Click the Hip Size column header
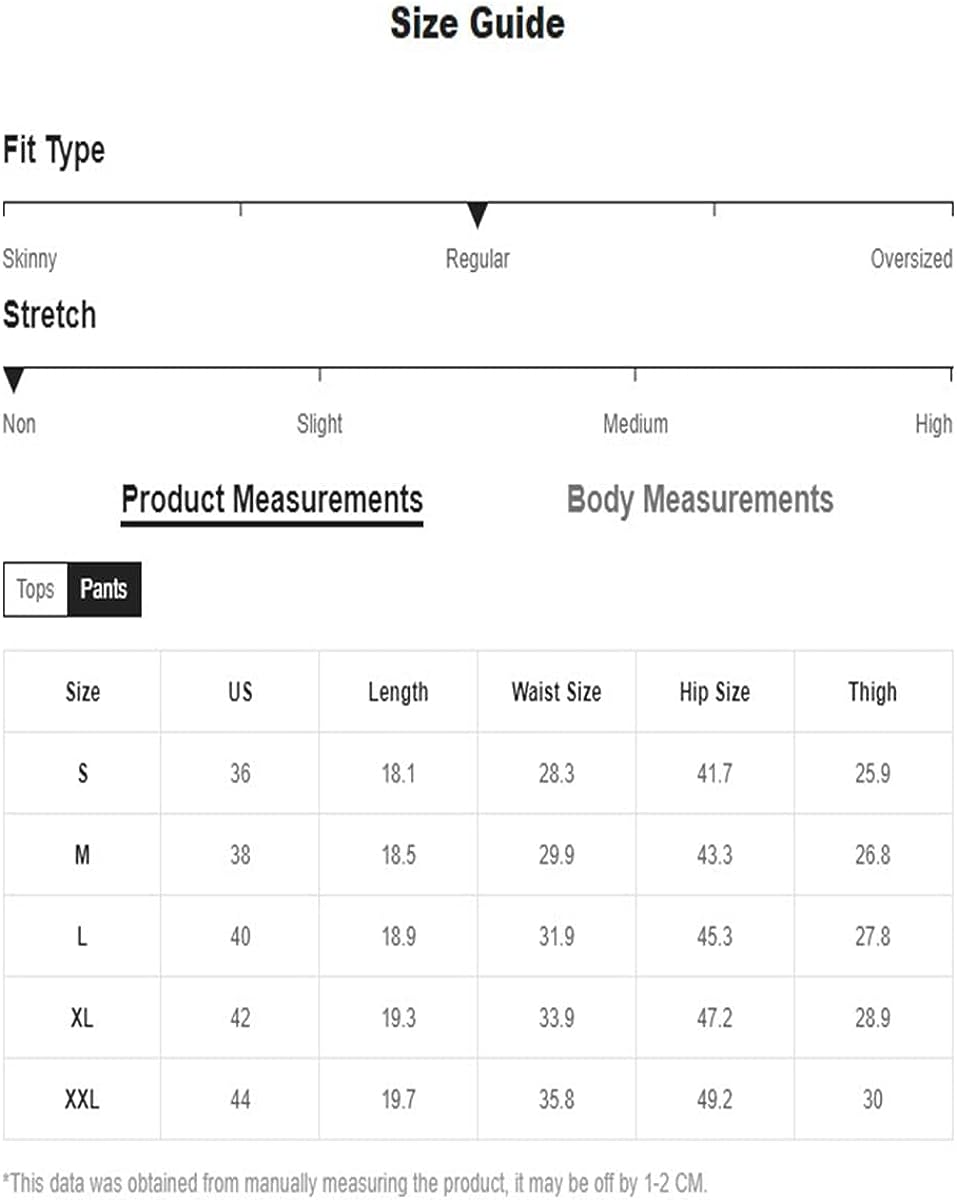 click(714, 692)
